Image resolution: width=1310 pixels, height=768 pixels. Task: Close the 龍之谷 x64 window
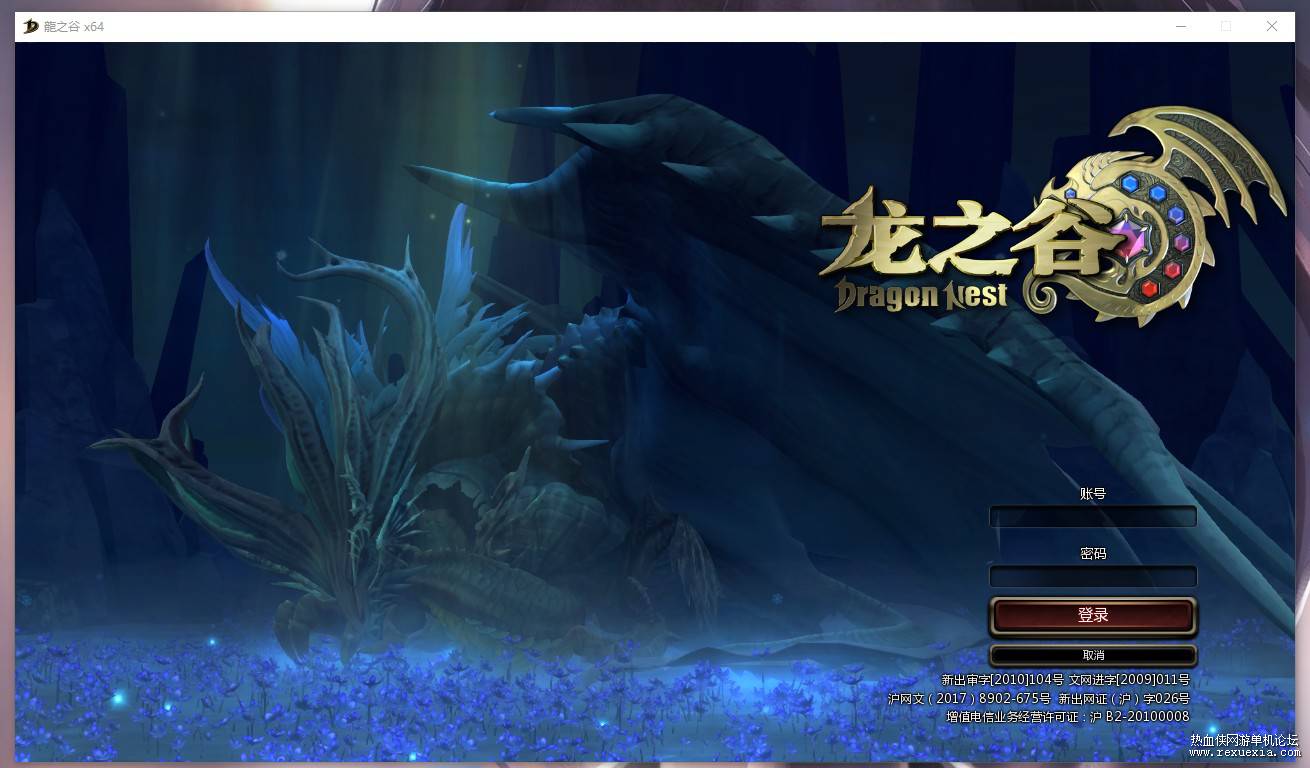click(x=1272, y=27)
